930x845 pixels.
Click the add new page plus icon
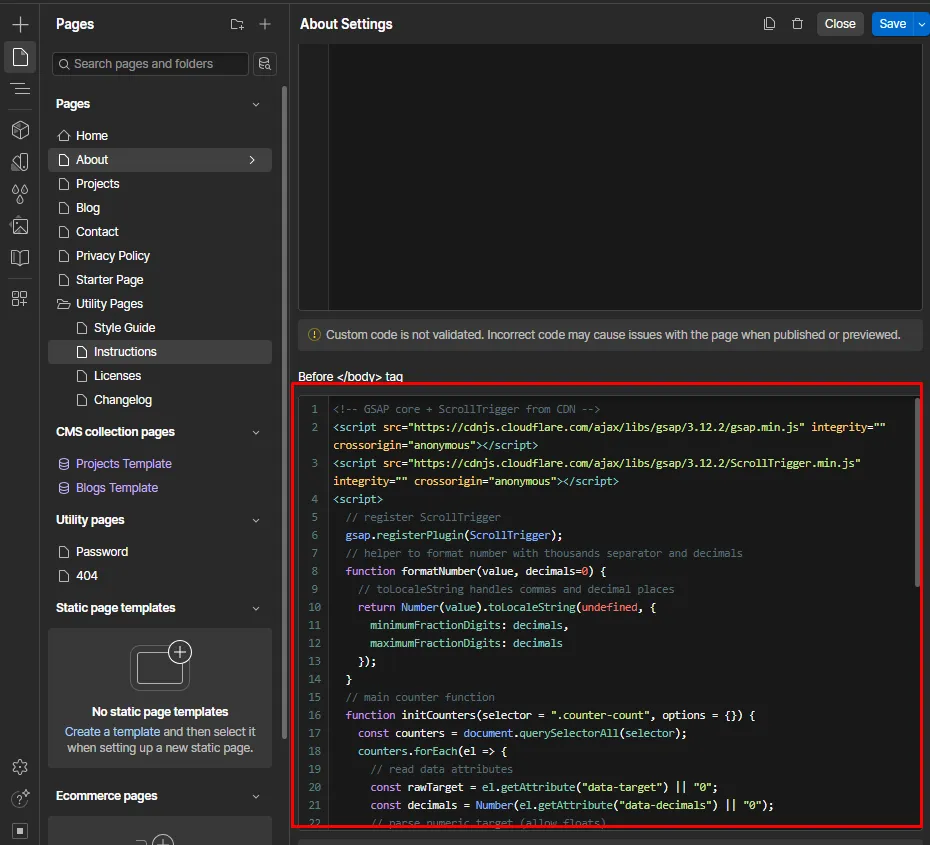coord(265,24)
